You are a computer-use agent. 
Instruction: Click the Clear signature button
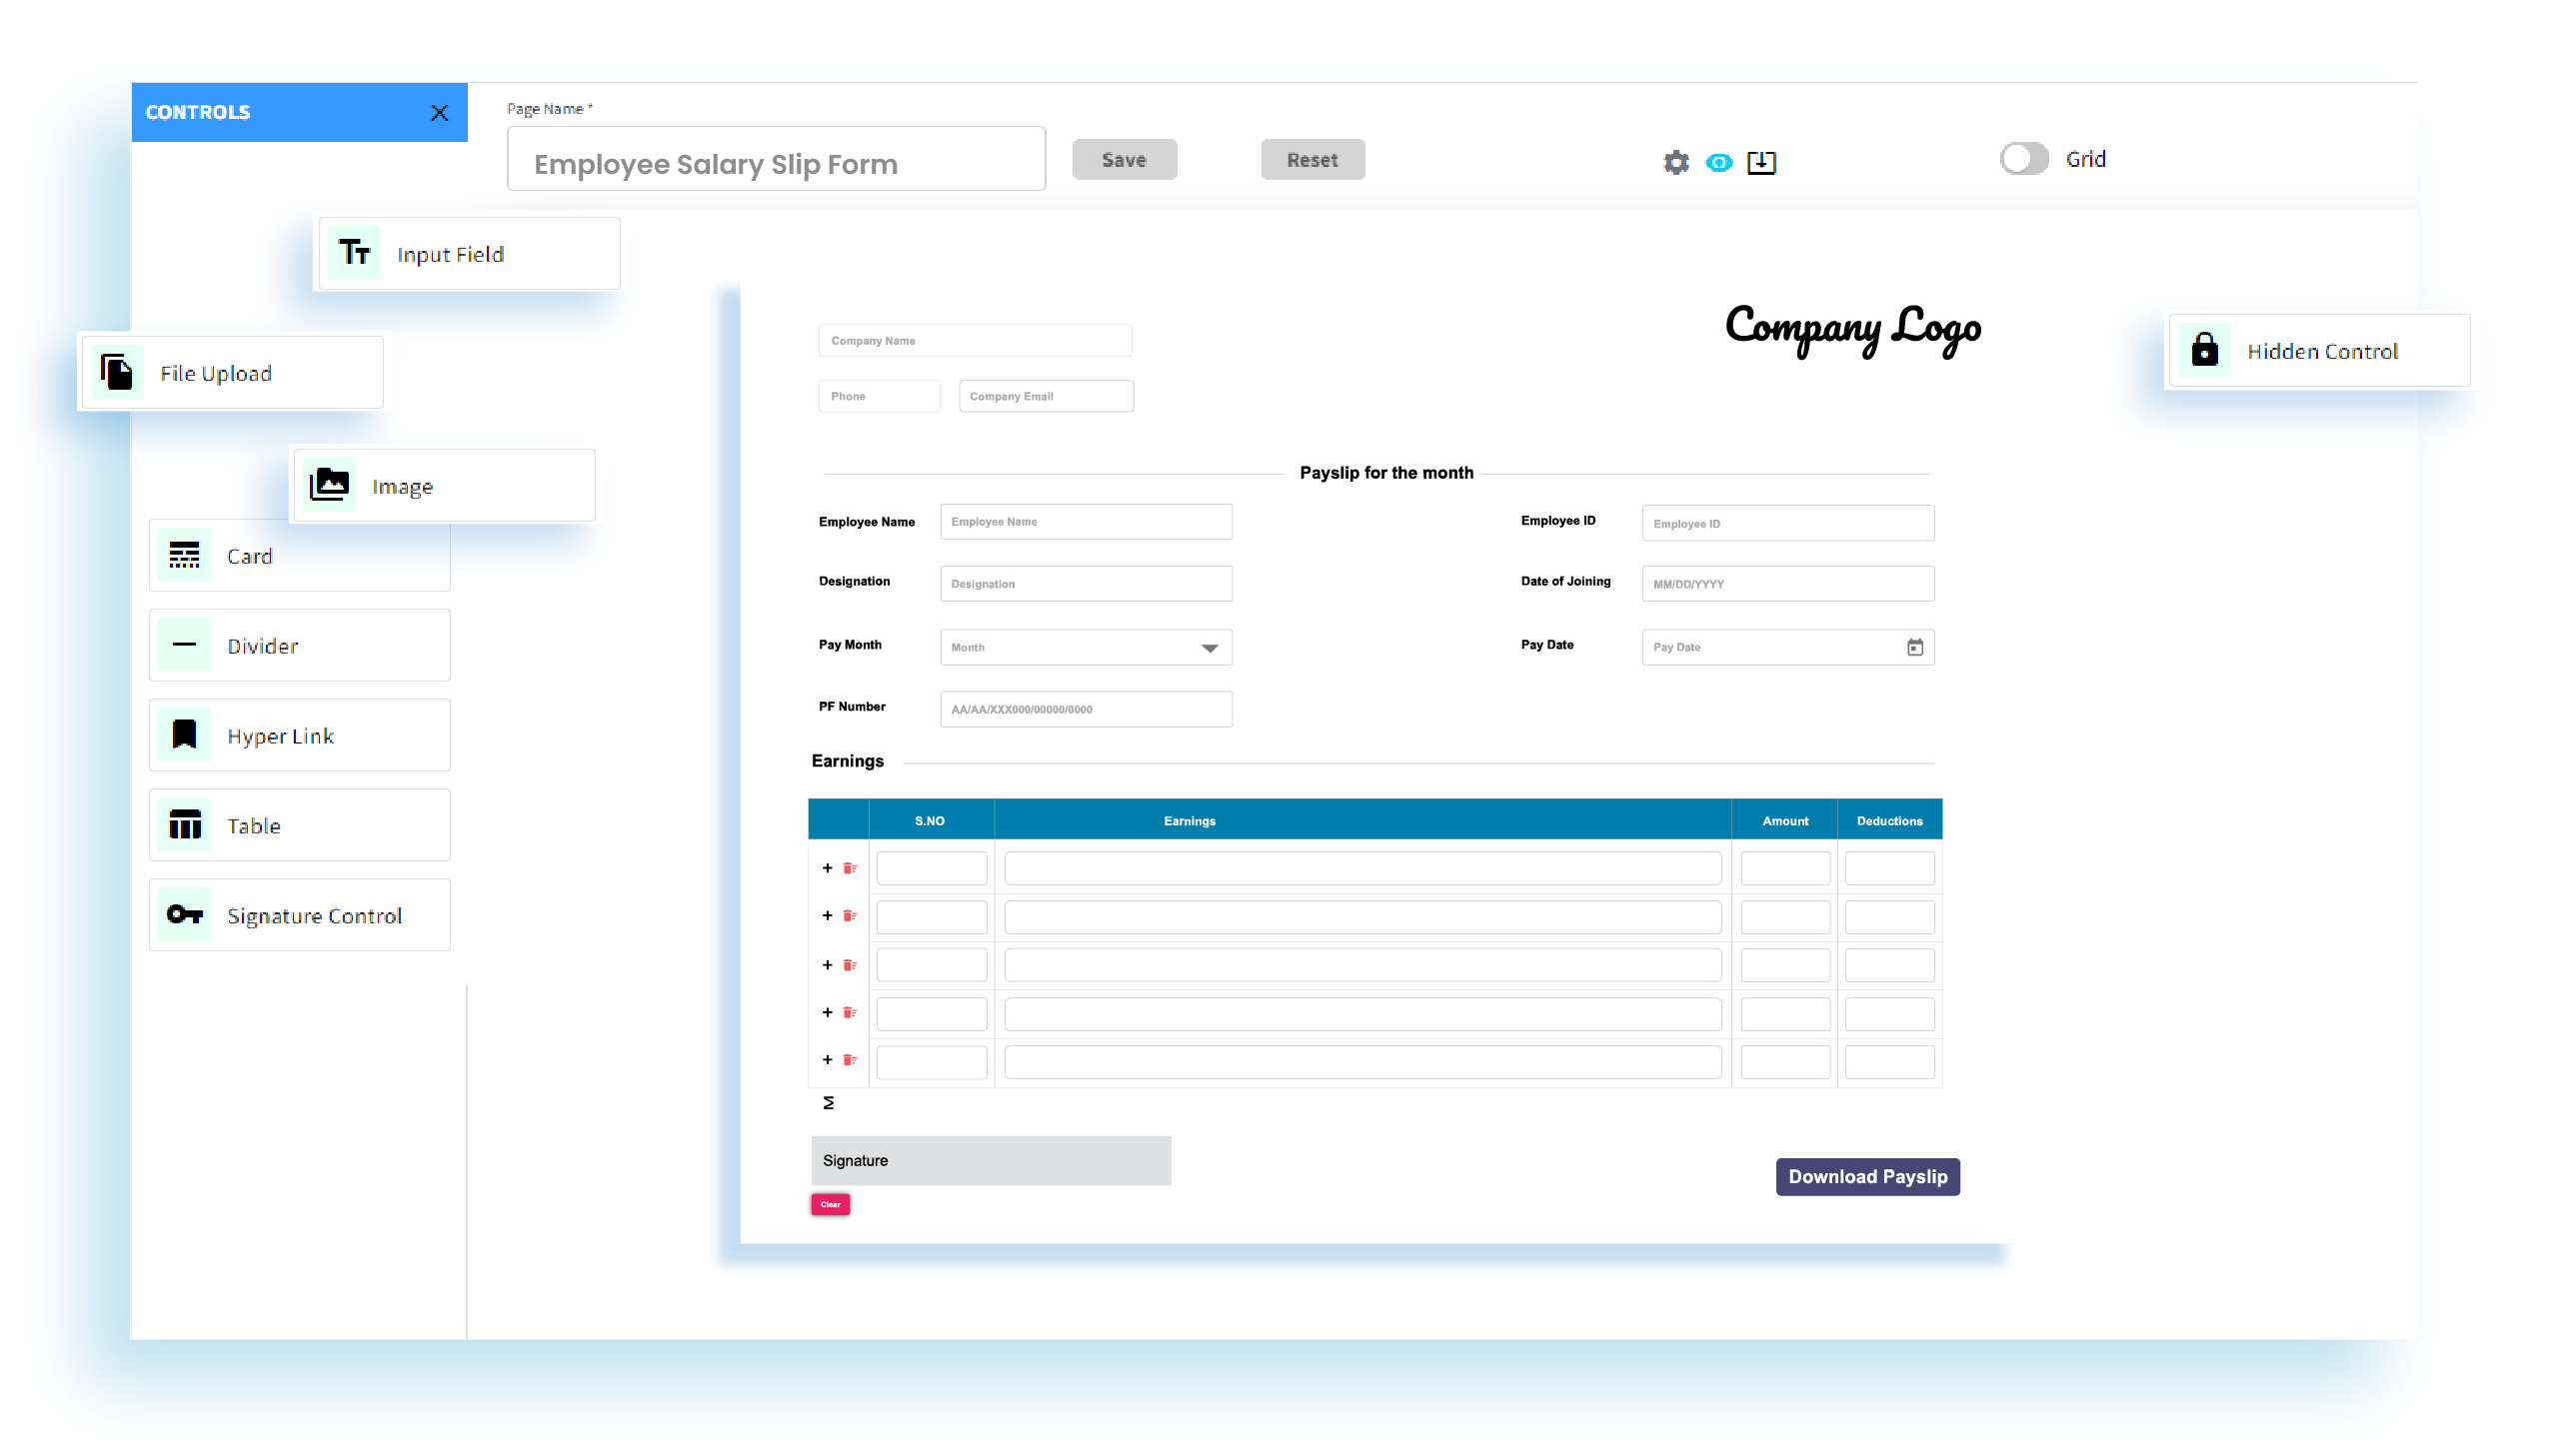(x=829, y=1204)
